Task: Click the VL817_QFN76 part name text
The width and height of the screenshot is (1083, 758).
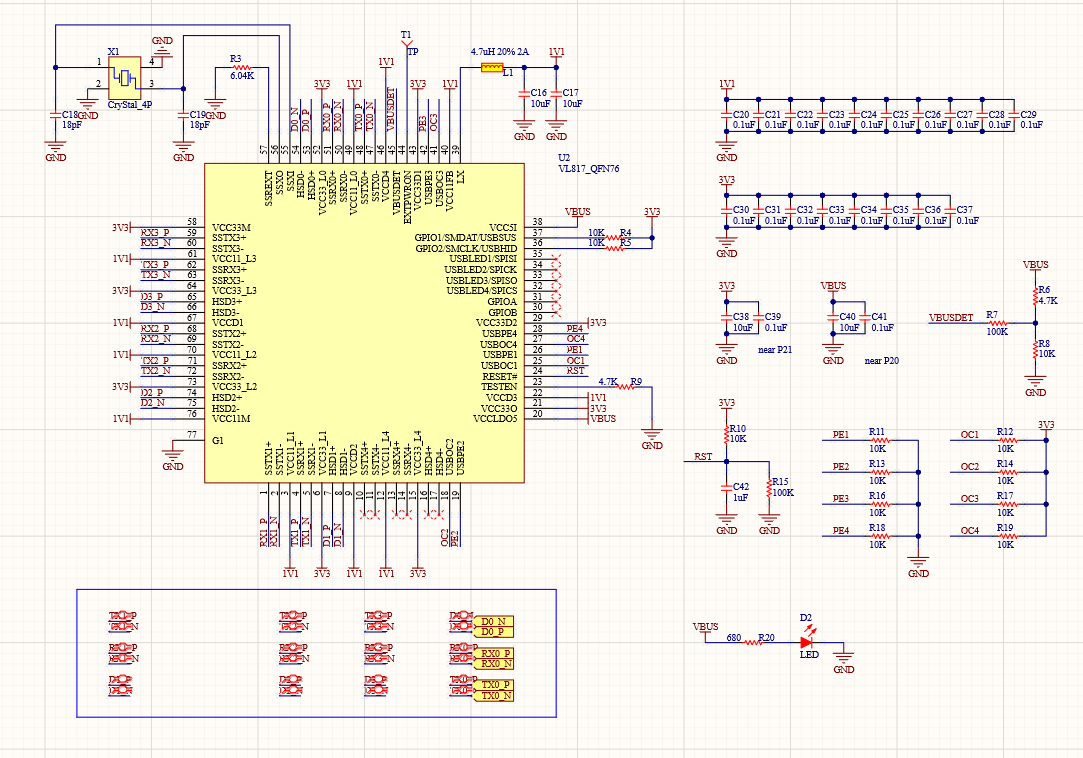Action: (x=589, y=169)
